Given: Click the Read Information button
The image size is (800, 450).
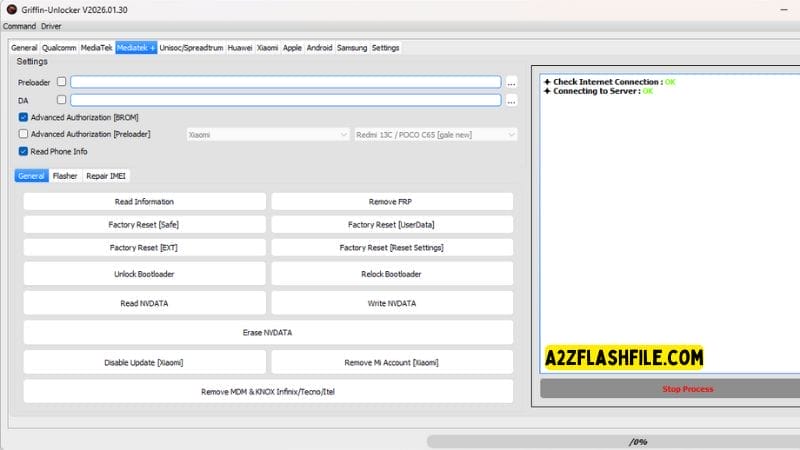Looking at the screenshot, I should (144, 202).
